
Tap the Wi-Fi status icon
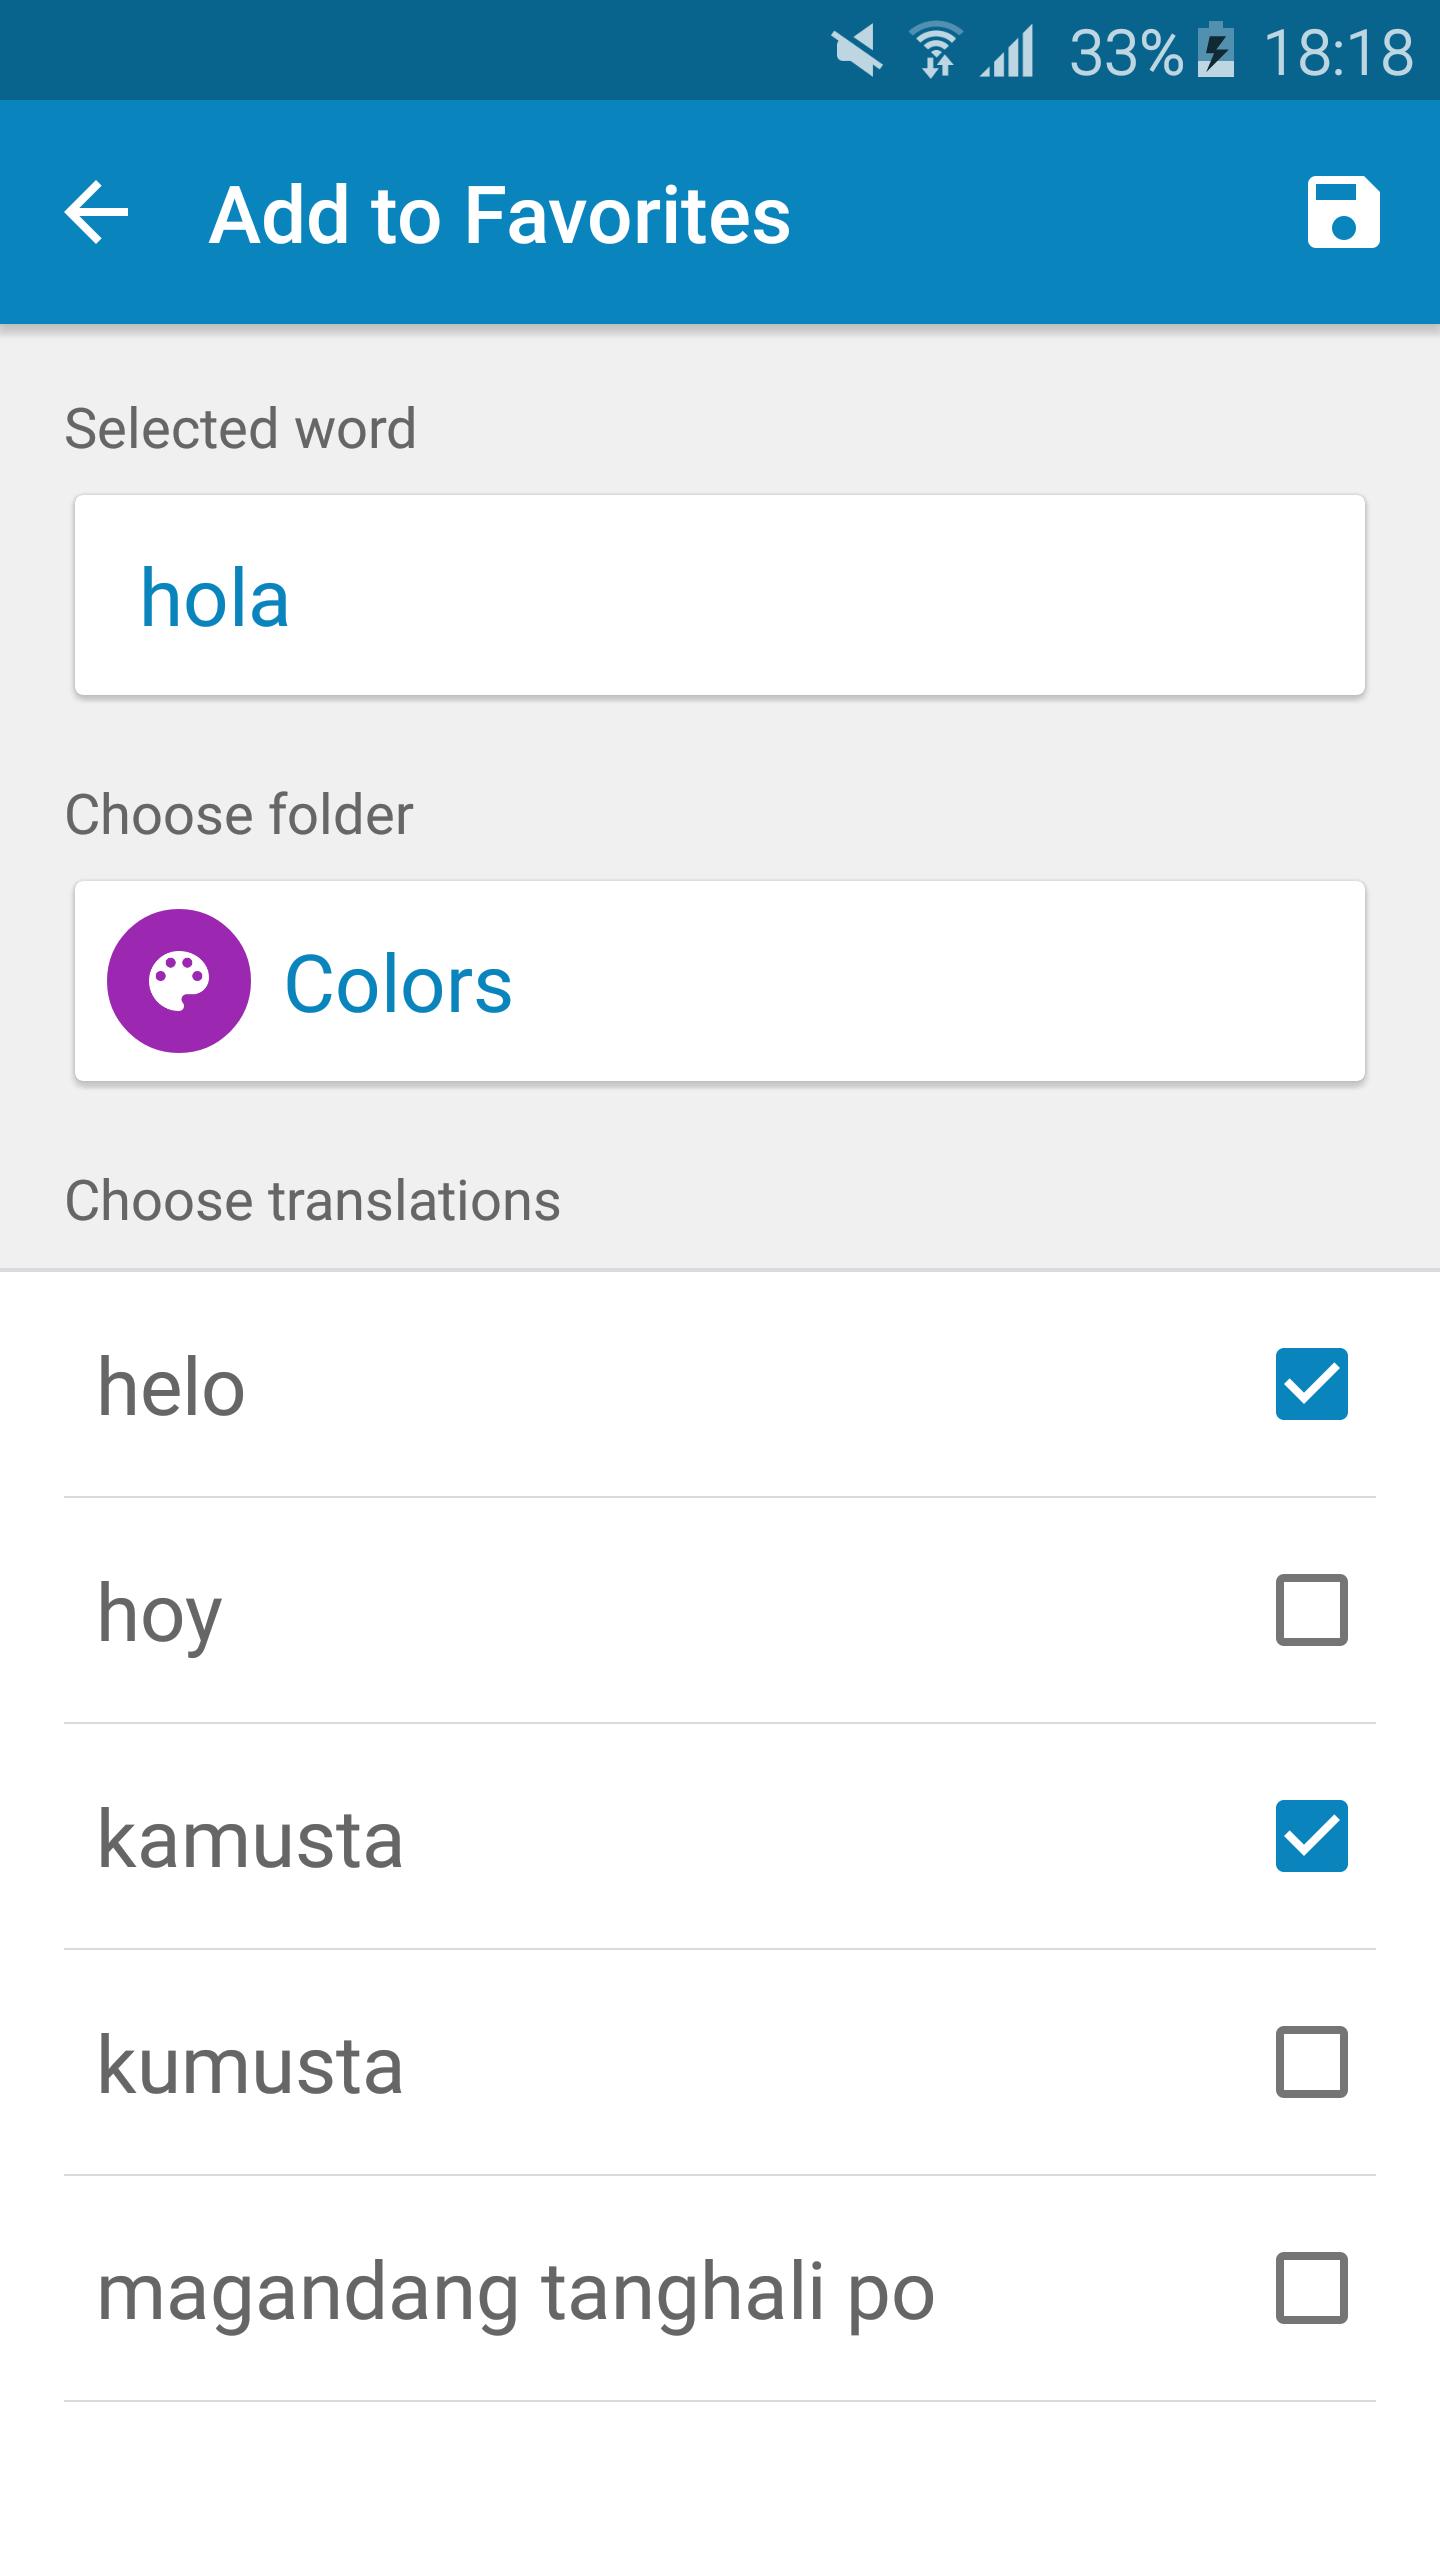pyautogui.click(x=936, y=52)
